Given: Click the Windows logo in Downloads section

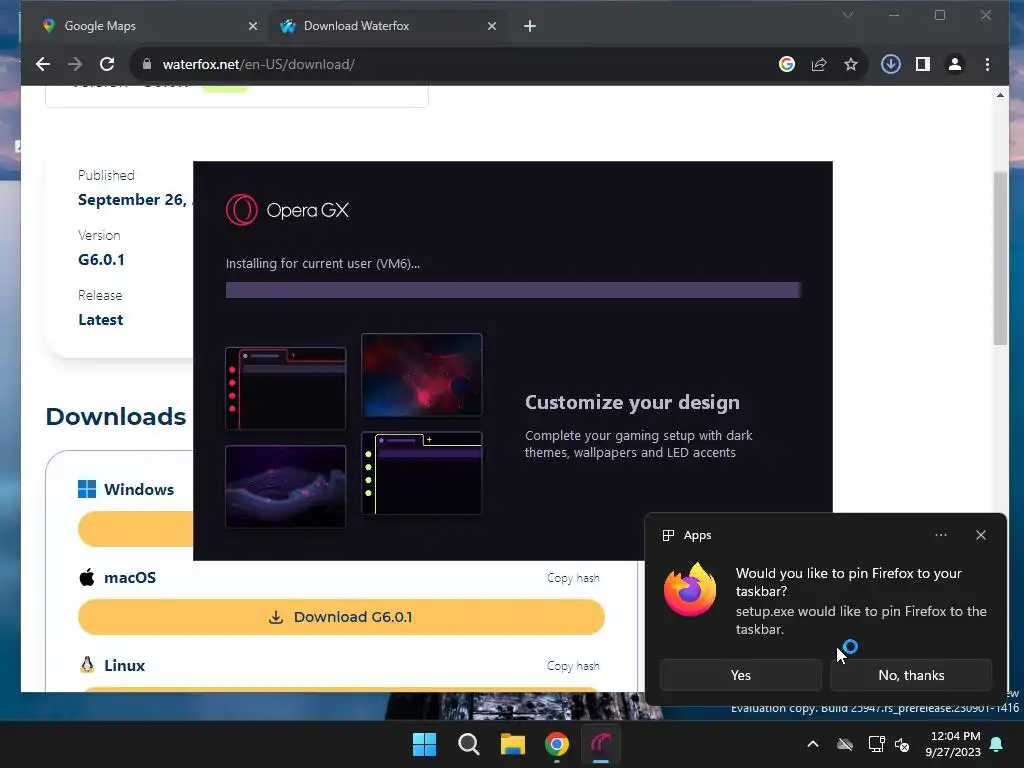Looking at the screenshot, I should [x=87, y=489].
